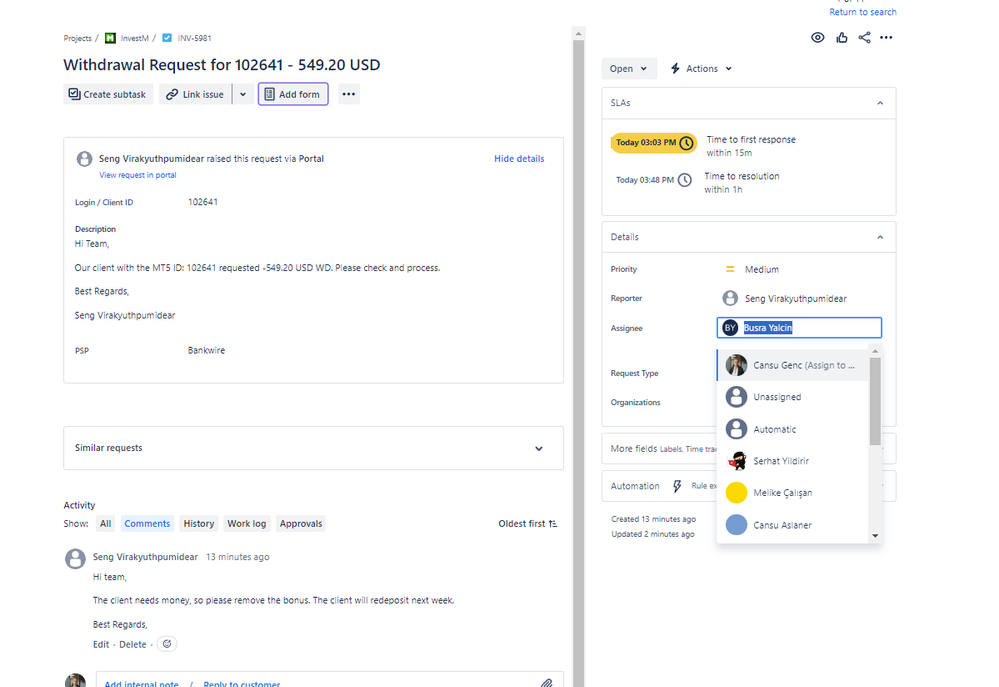Open the share icon
The height and width of the screenshot is (687, 999).
click(x=864, y=38)
